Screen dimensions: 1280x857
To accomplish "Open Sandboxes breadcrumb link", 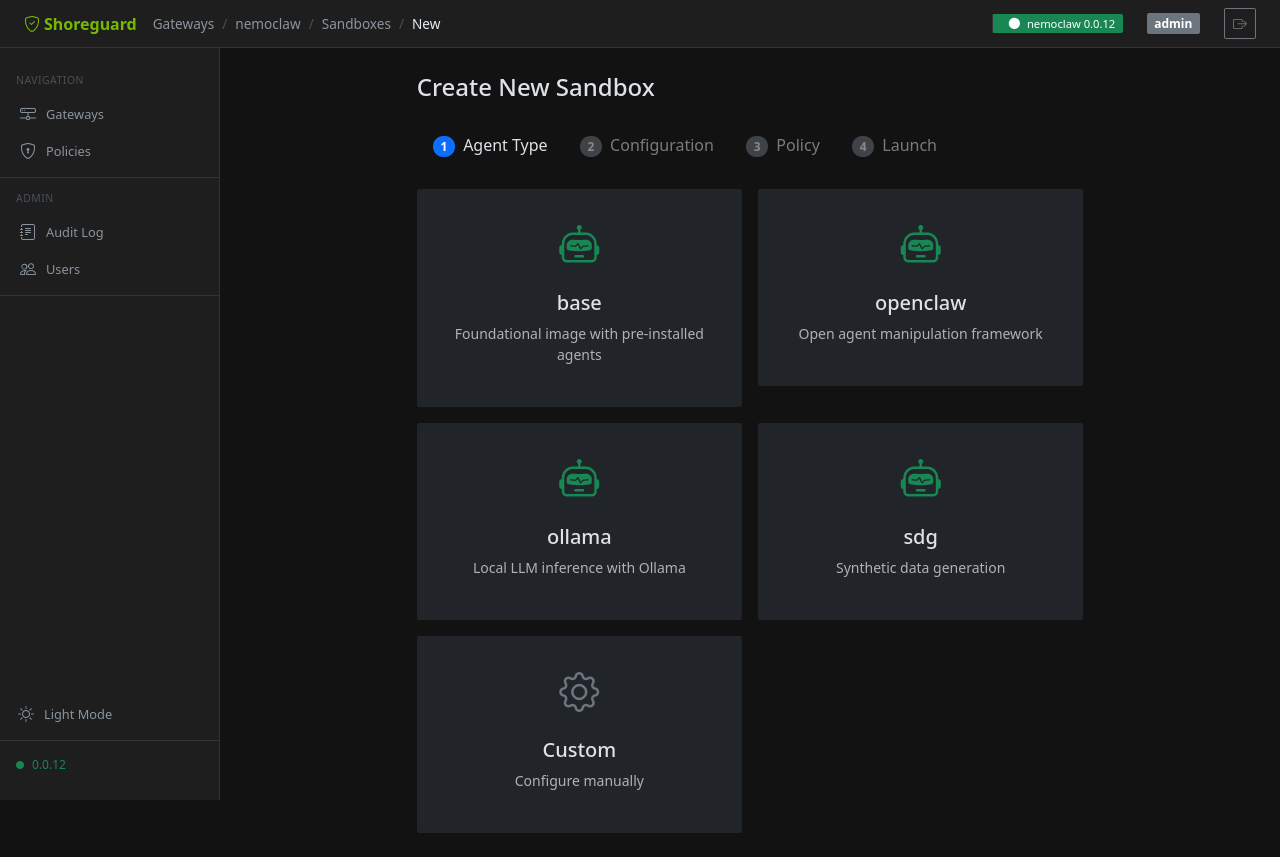I will (356, 24).
